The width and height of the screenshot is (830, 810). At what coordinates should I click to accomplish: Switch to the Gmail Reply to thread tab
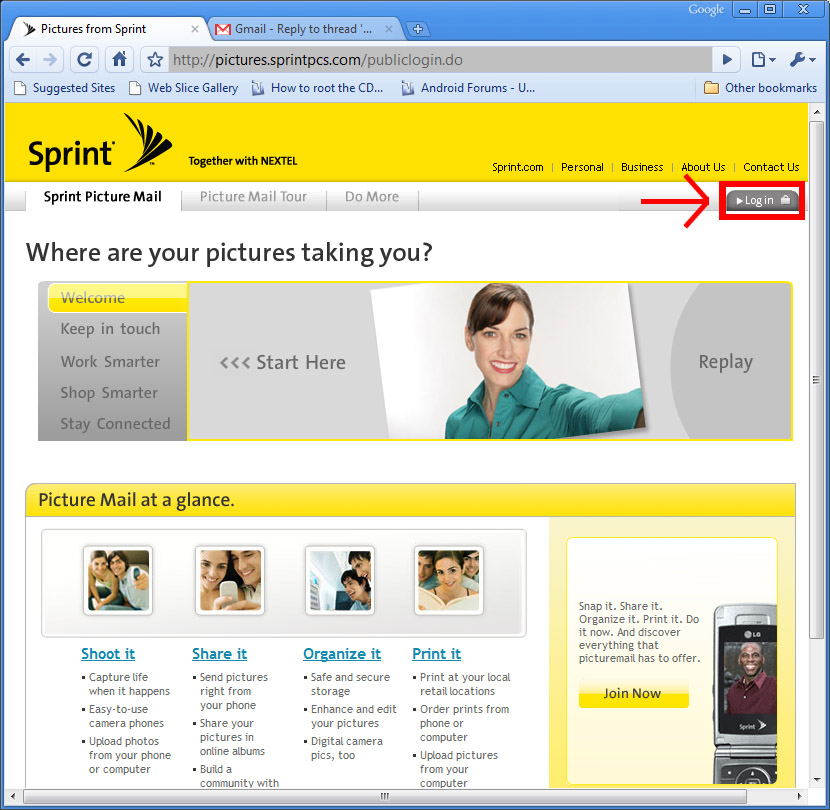pos(304,29)
